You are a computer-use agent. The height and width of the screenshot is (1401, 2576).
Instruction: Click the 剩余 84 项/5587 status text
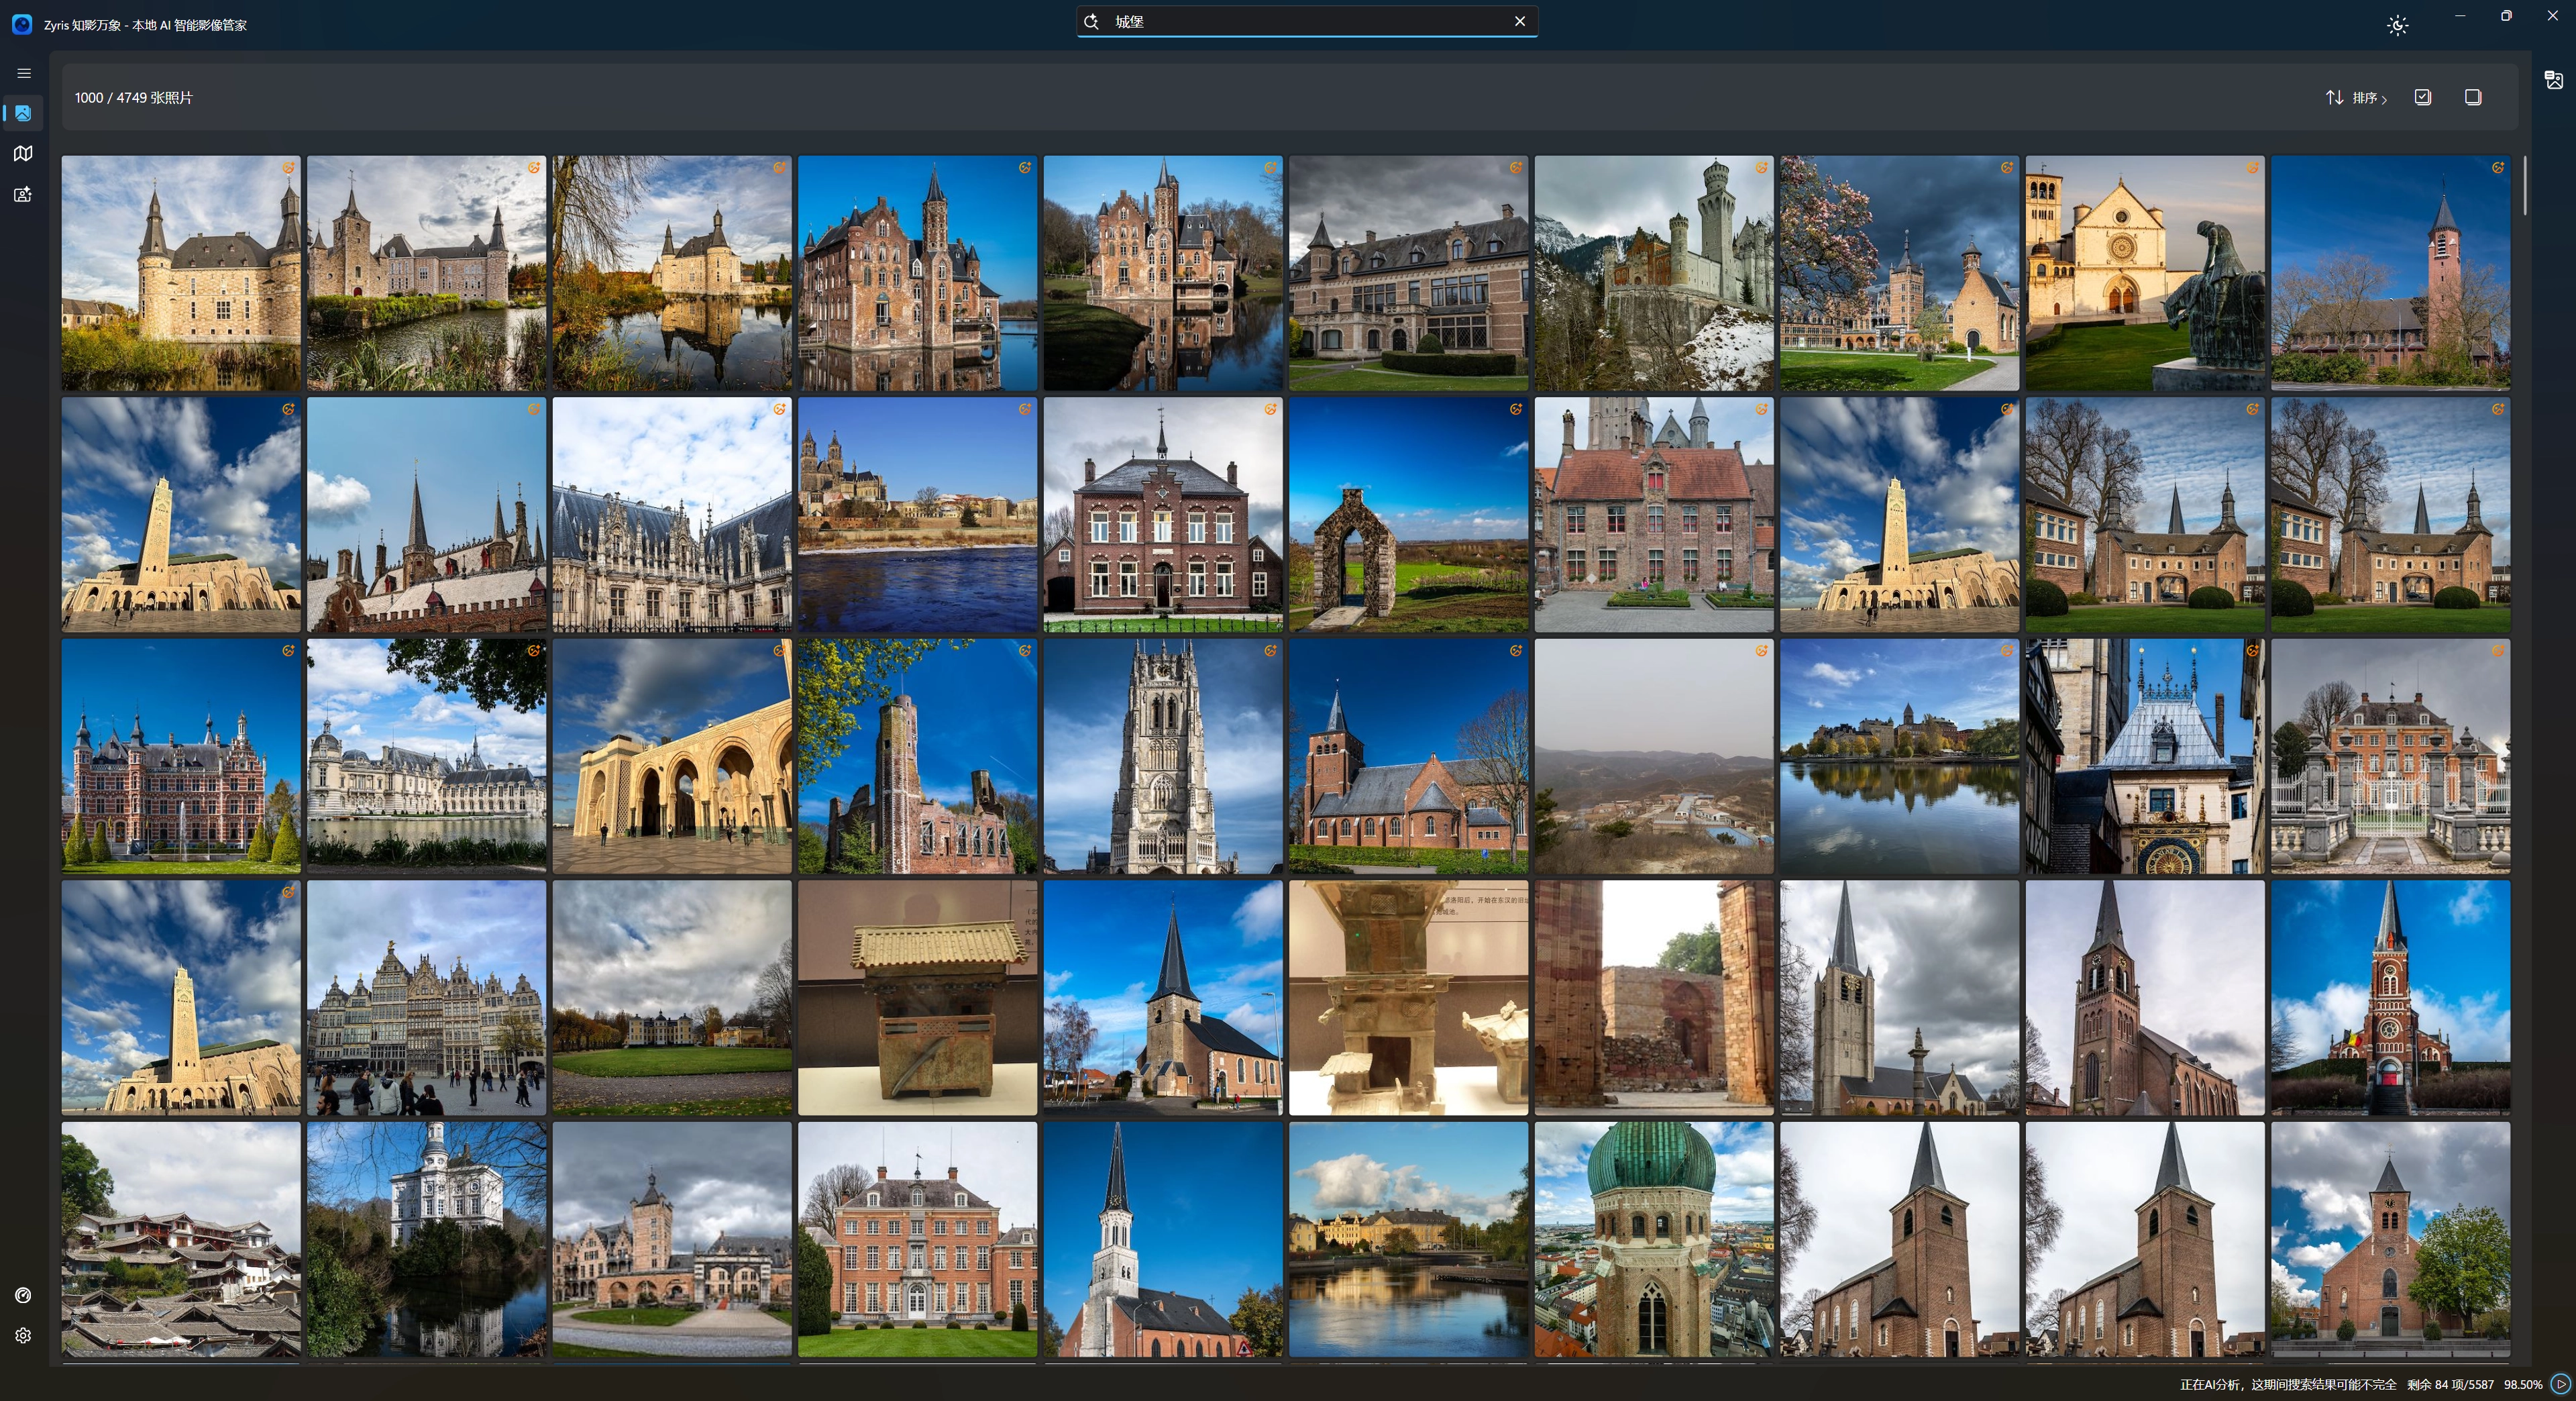point(2450,1385)
